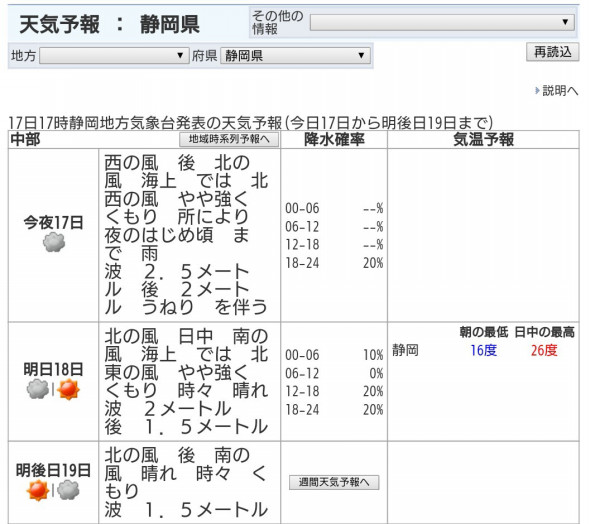The image size is (600, 524).
Task: Select the 中部 region heading
Action: pyautogui.click(x=25, y=140)
